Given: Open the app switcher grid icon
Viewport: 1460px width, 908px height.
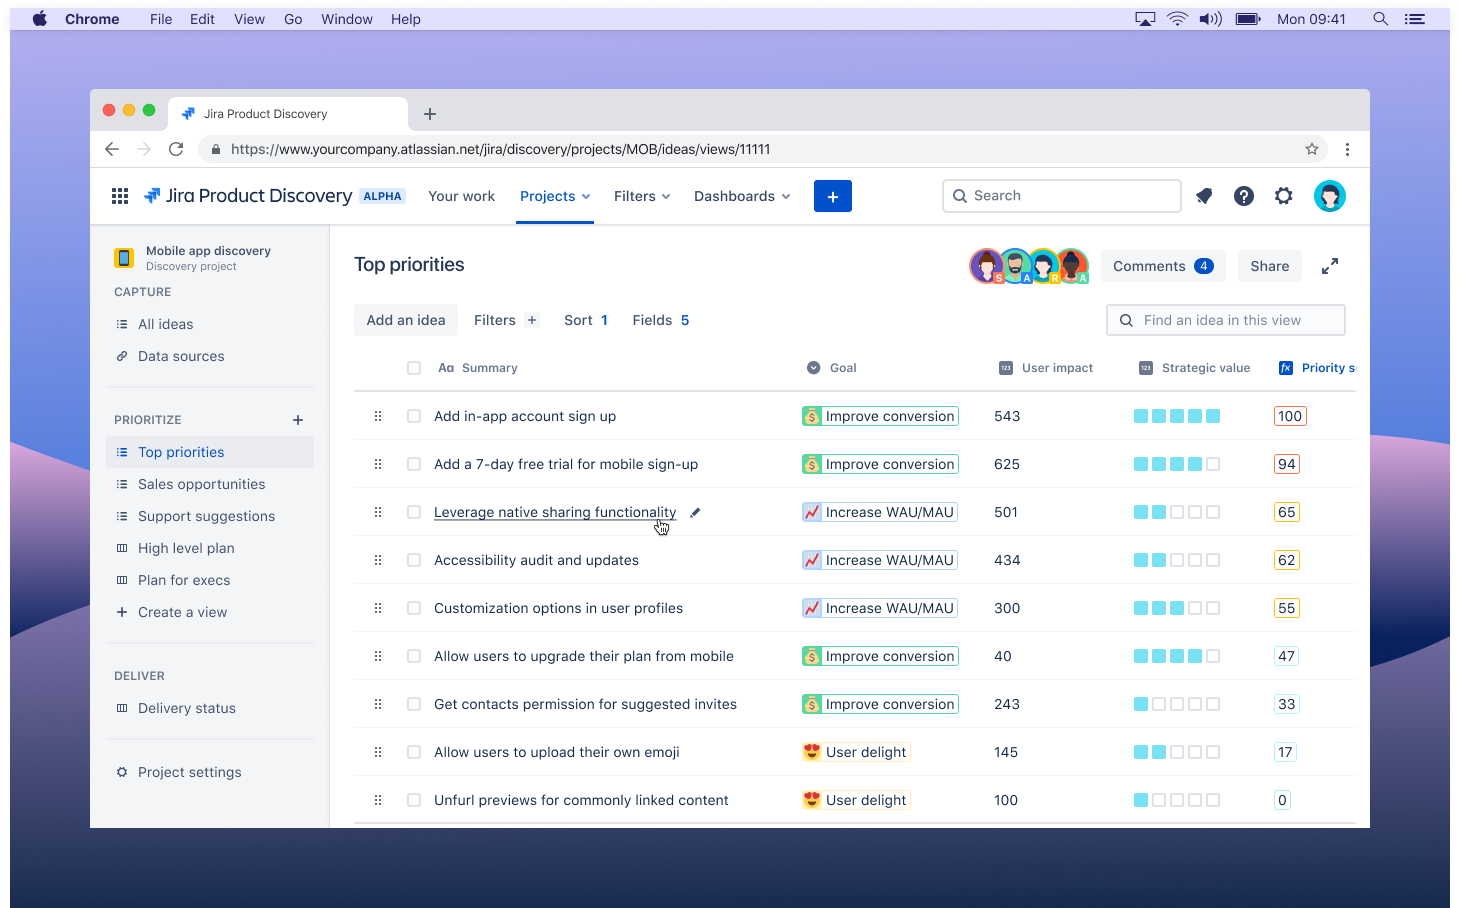Looking at the screenshot, I should coord(120,196).
